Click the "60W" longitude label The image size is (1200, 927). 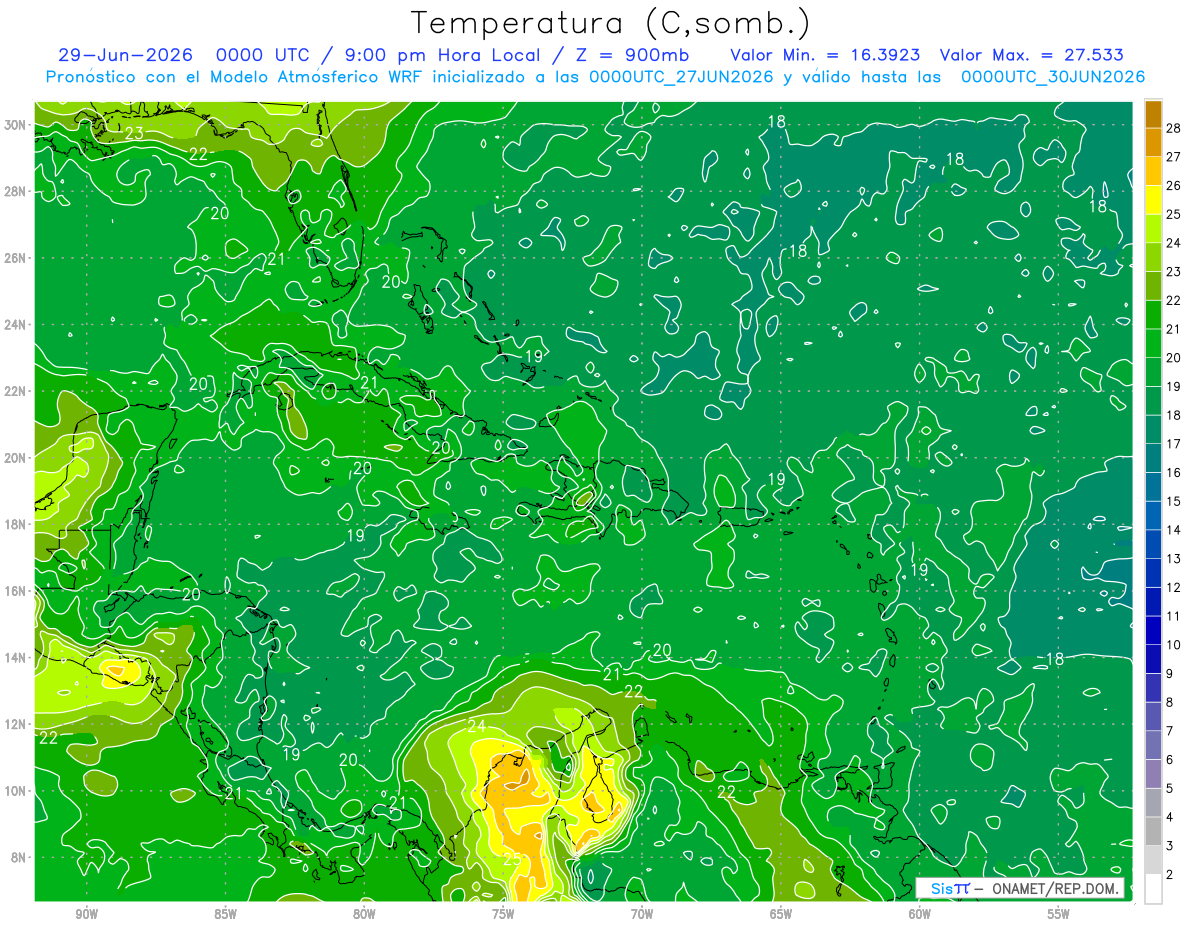coord(919,914)
